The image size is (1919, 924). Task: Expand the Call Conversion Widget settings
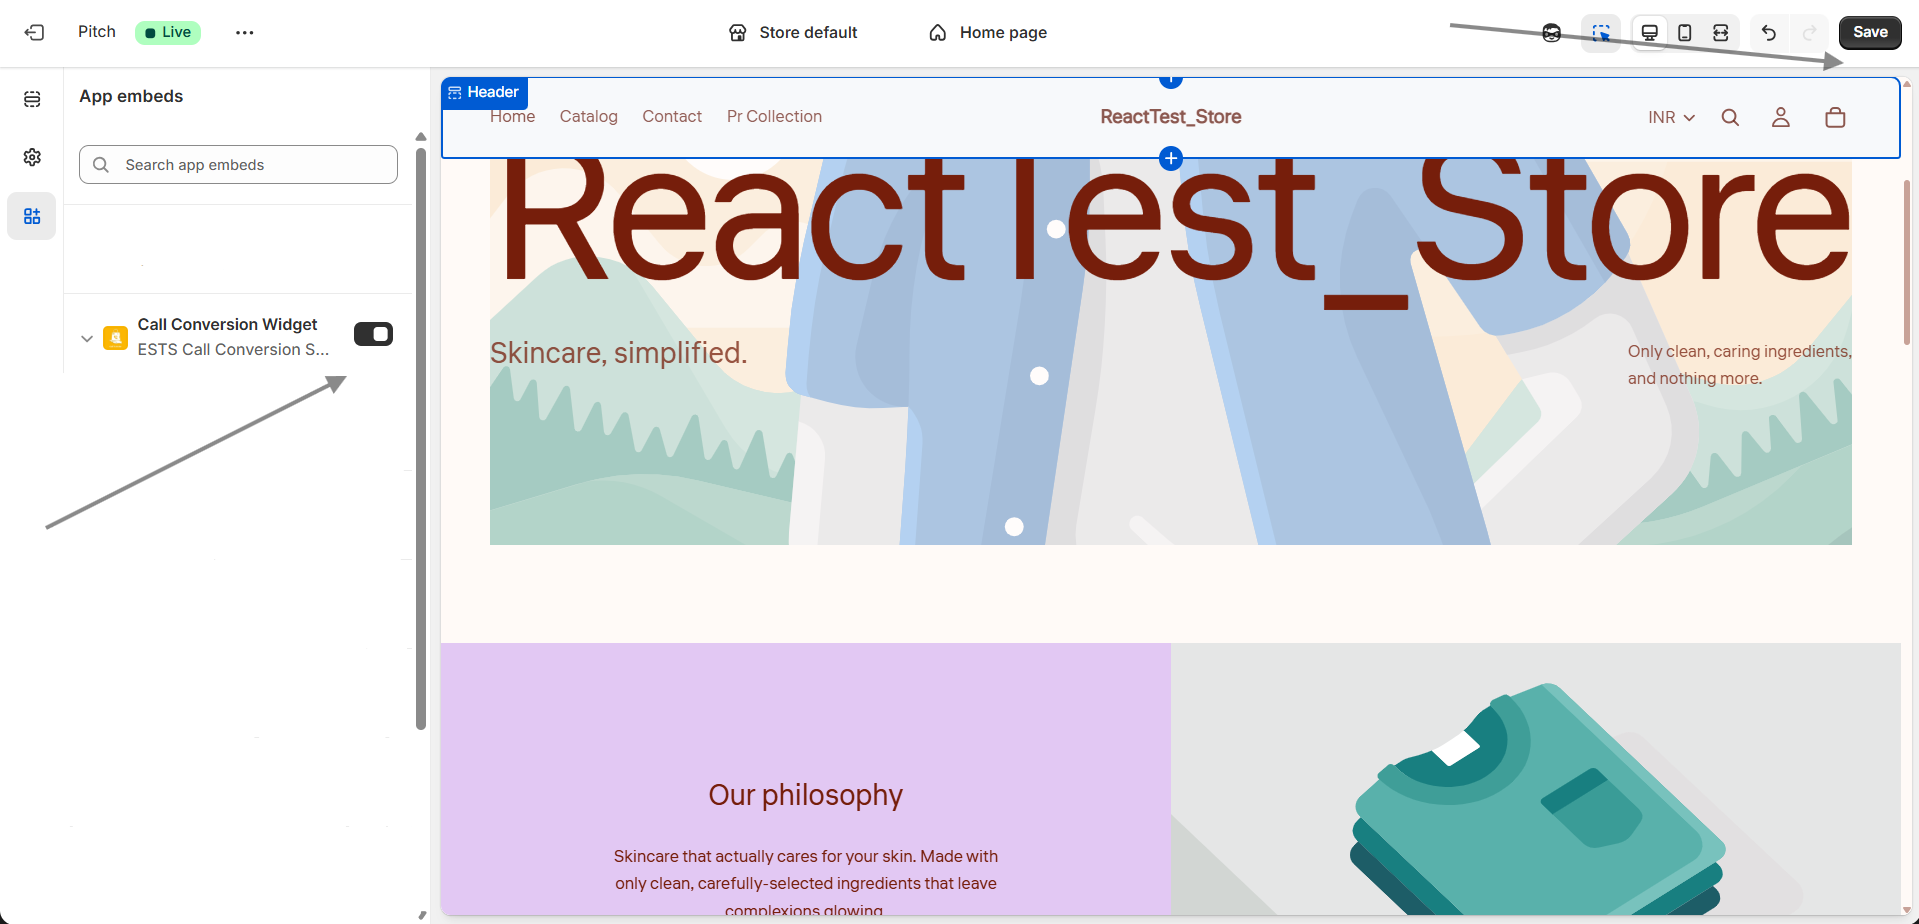click(x=87, y=338)
